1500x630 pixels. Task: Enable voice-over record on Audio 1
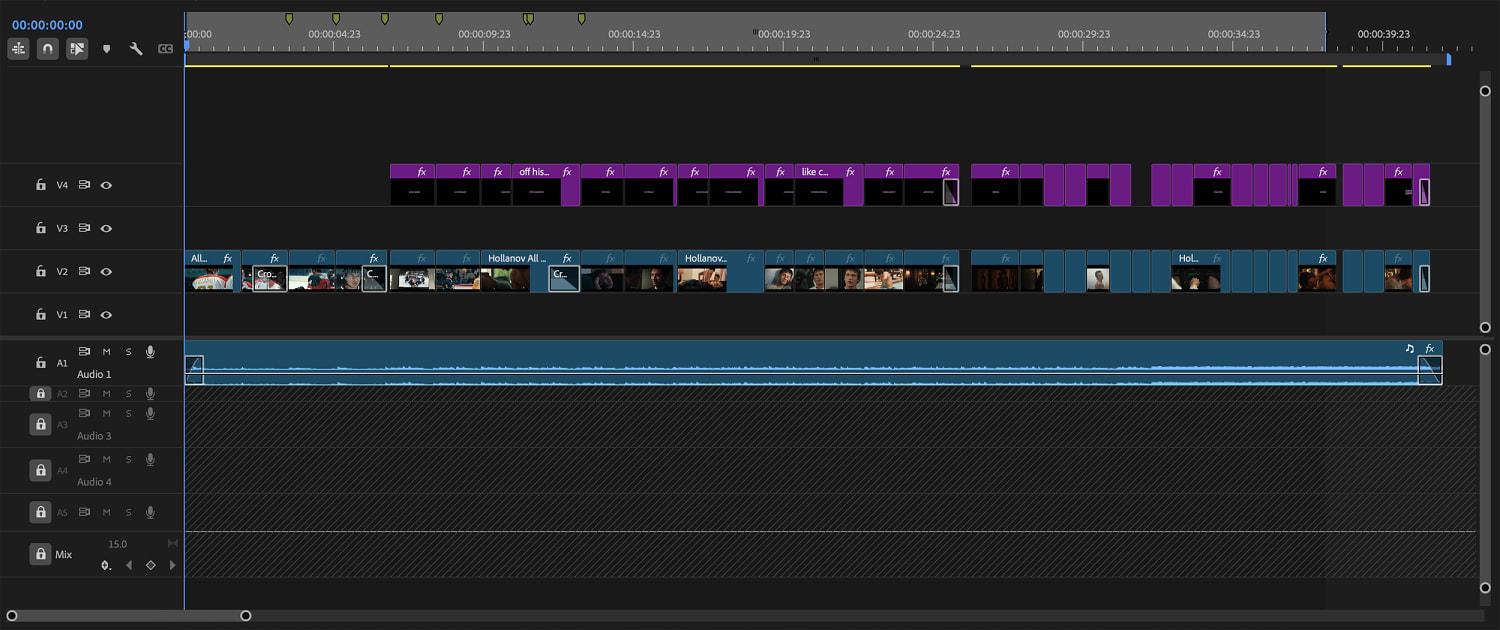150,352
